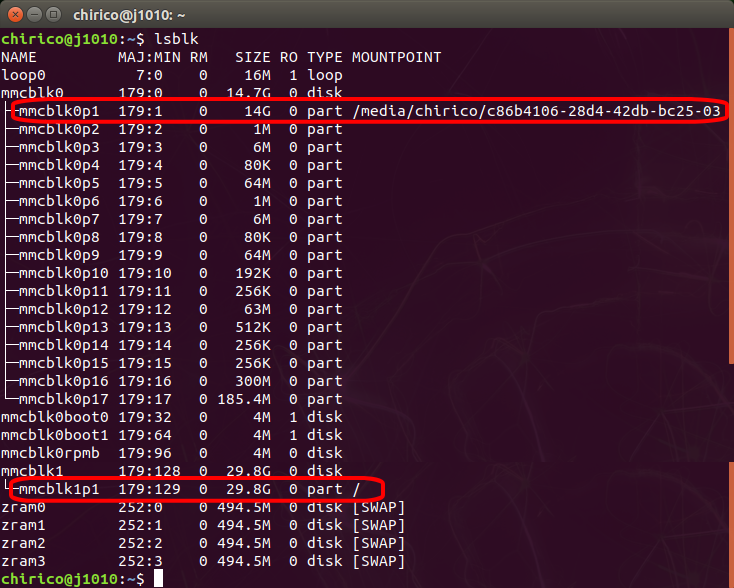Close the terminal window
Image resolution: width=734 pixels, height=588 pixels.
(13, 15)
